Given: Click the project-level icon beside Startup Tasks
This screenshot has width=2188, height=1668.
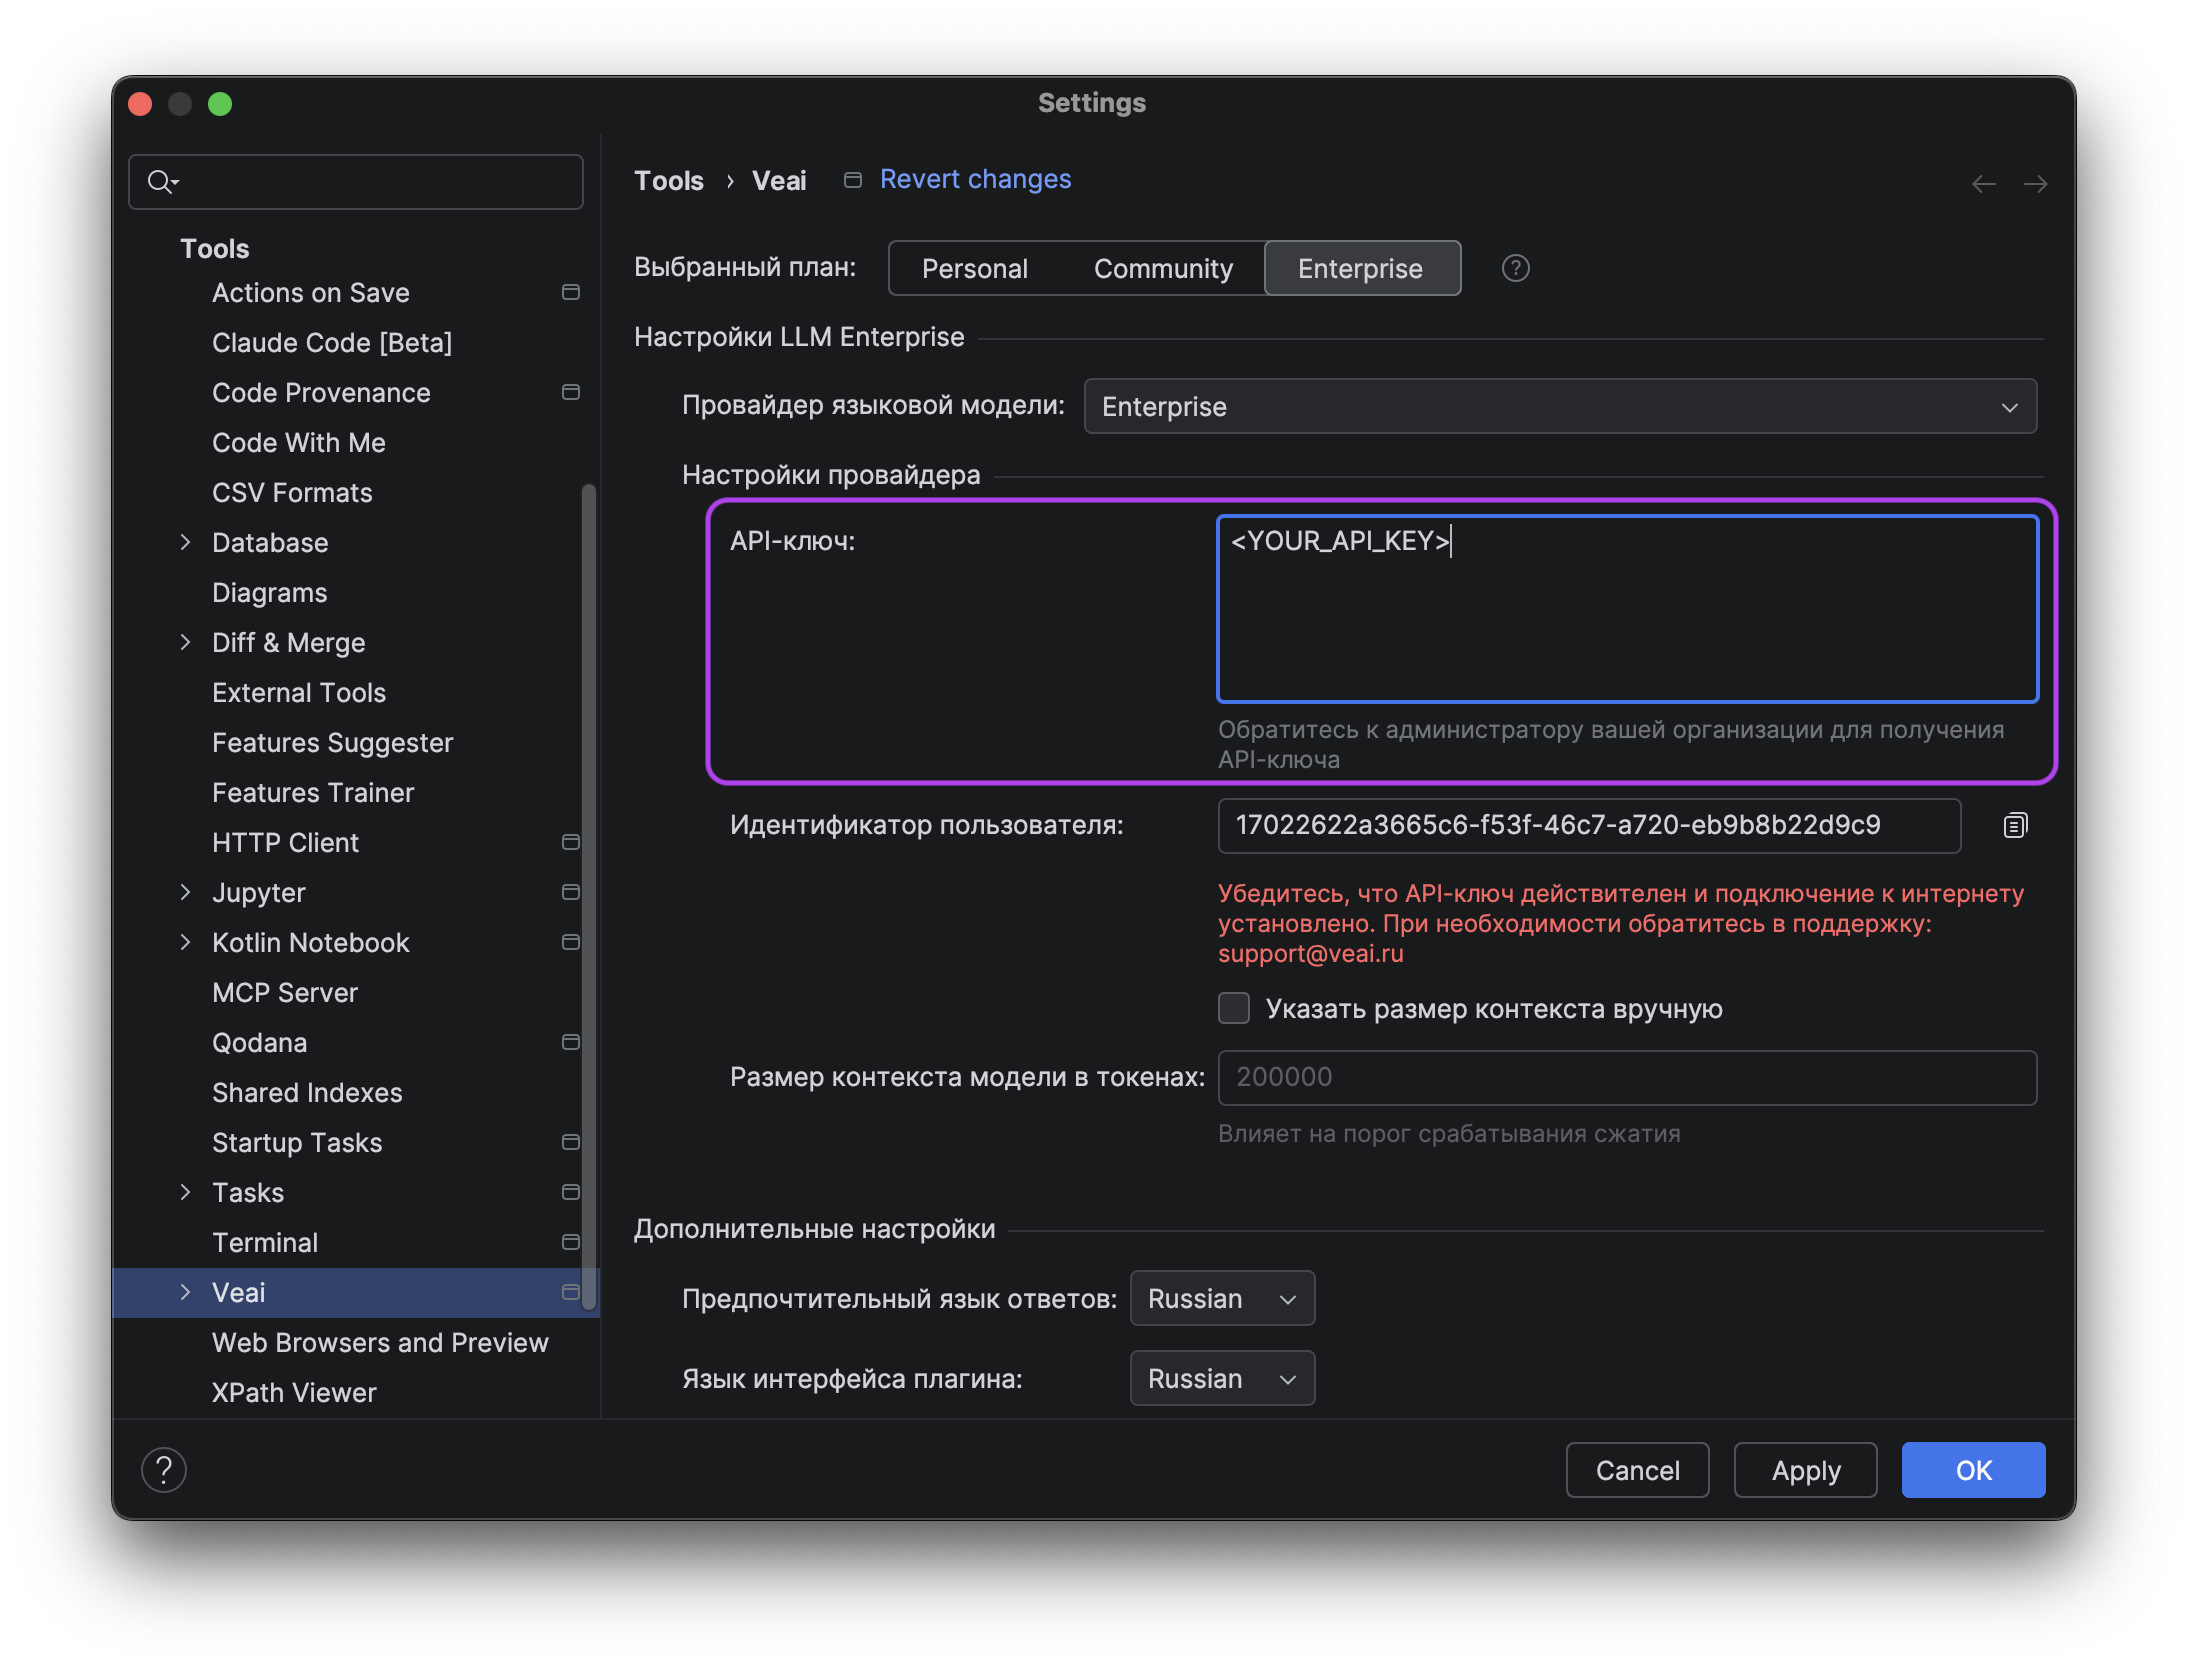Looking at the screenshot, I should pos(571,1142).
